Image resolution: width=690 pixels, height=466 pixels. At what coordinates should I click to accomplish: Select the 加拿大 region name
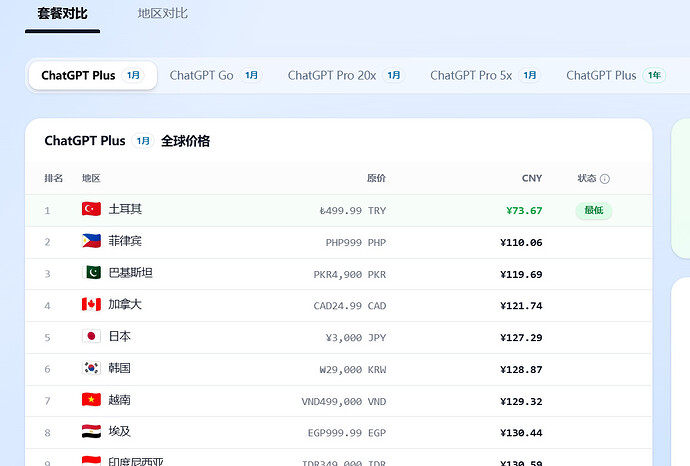125,304
